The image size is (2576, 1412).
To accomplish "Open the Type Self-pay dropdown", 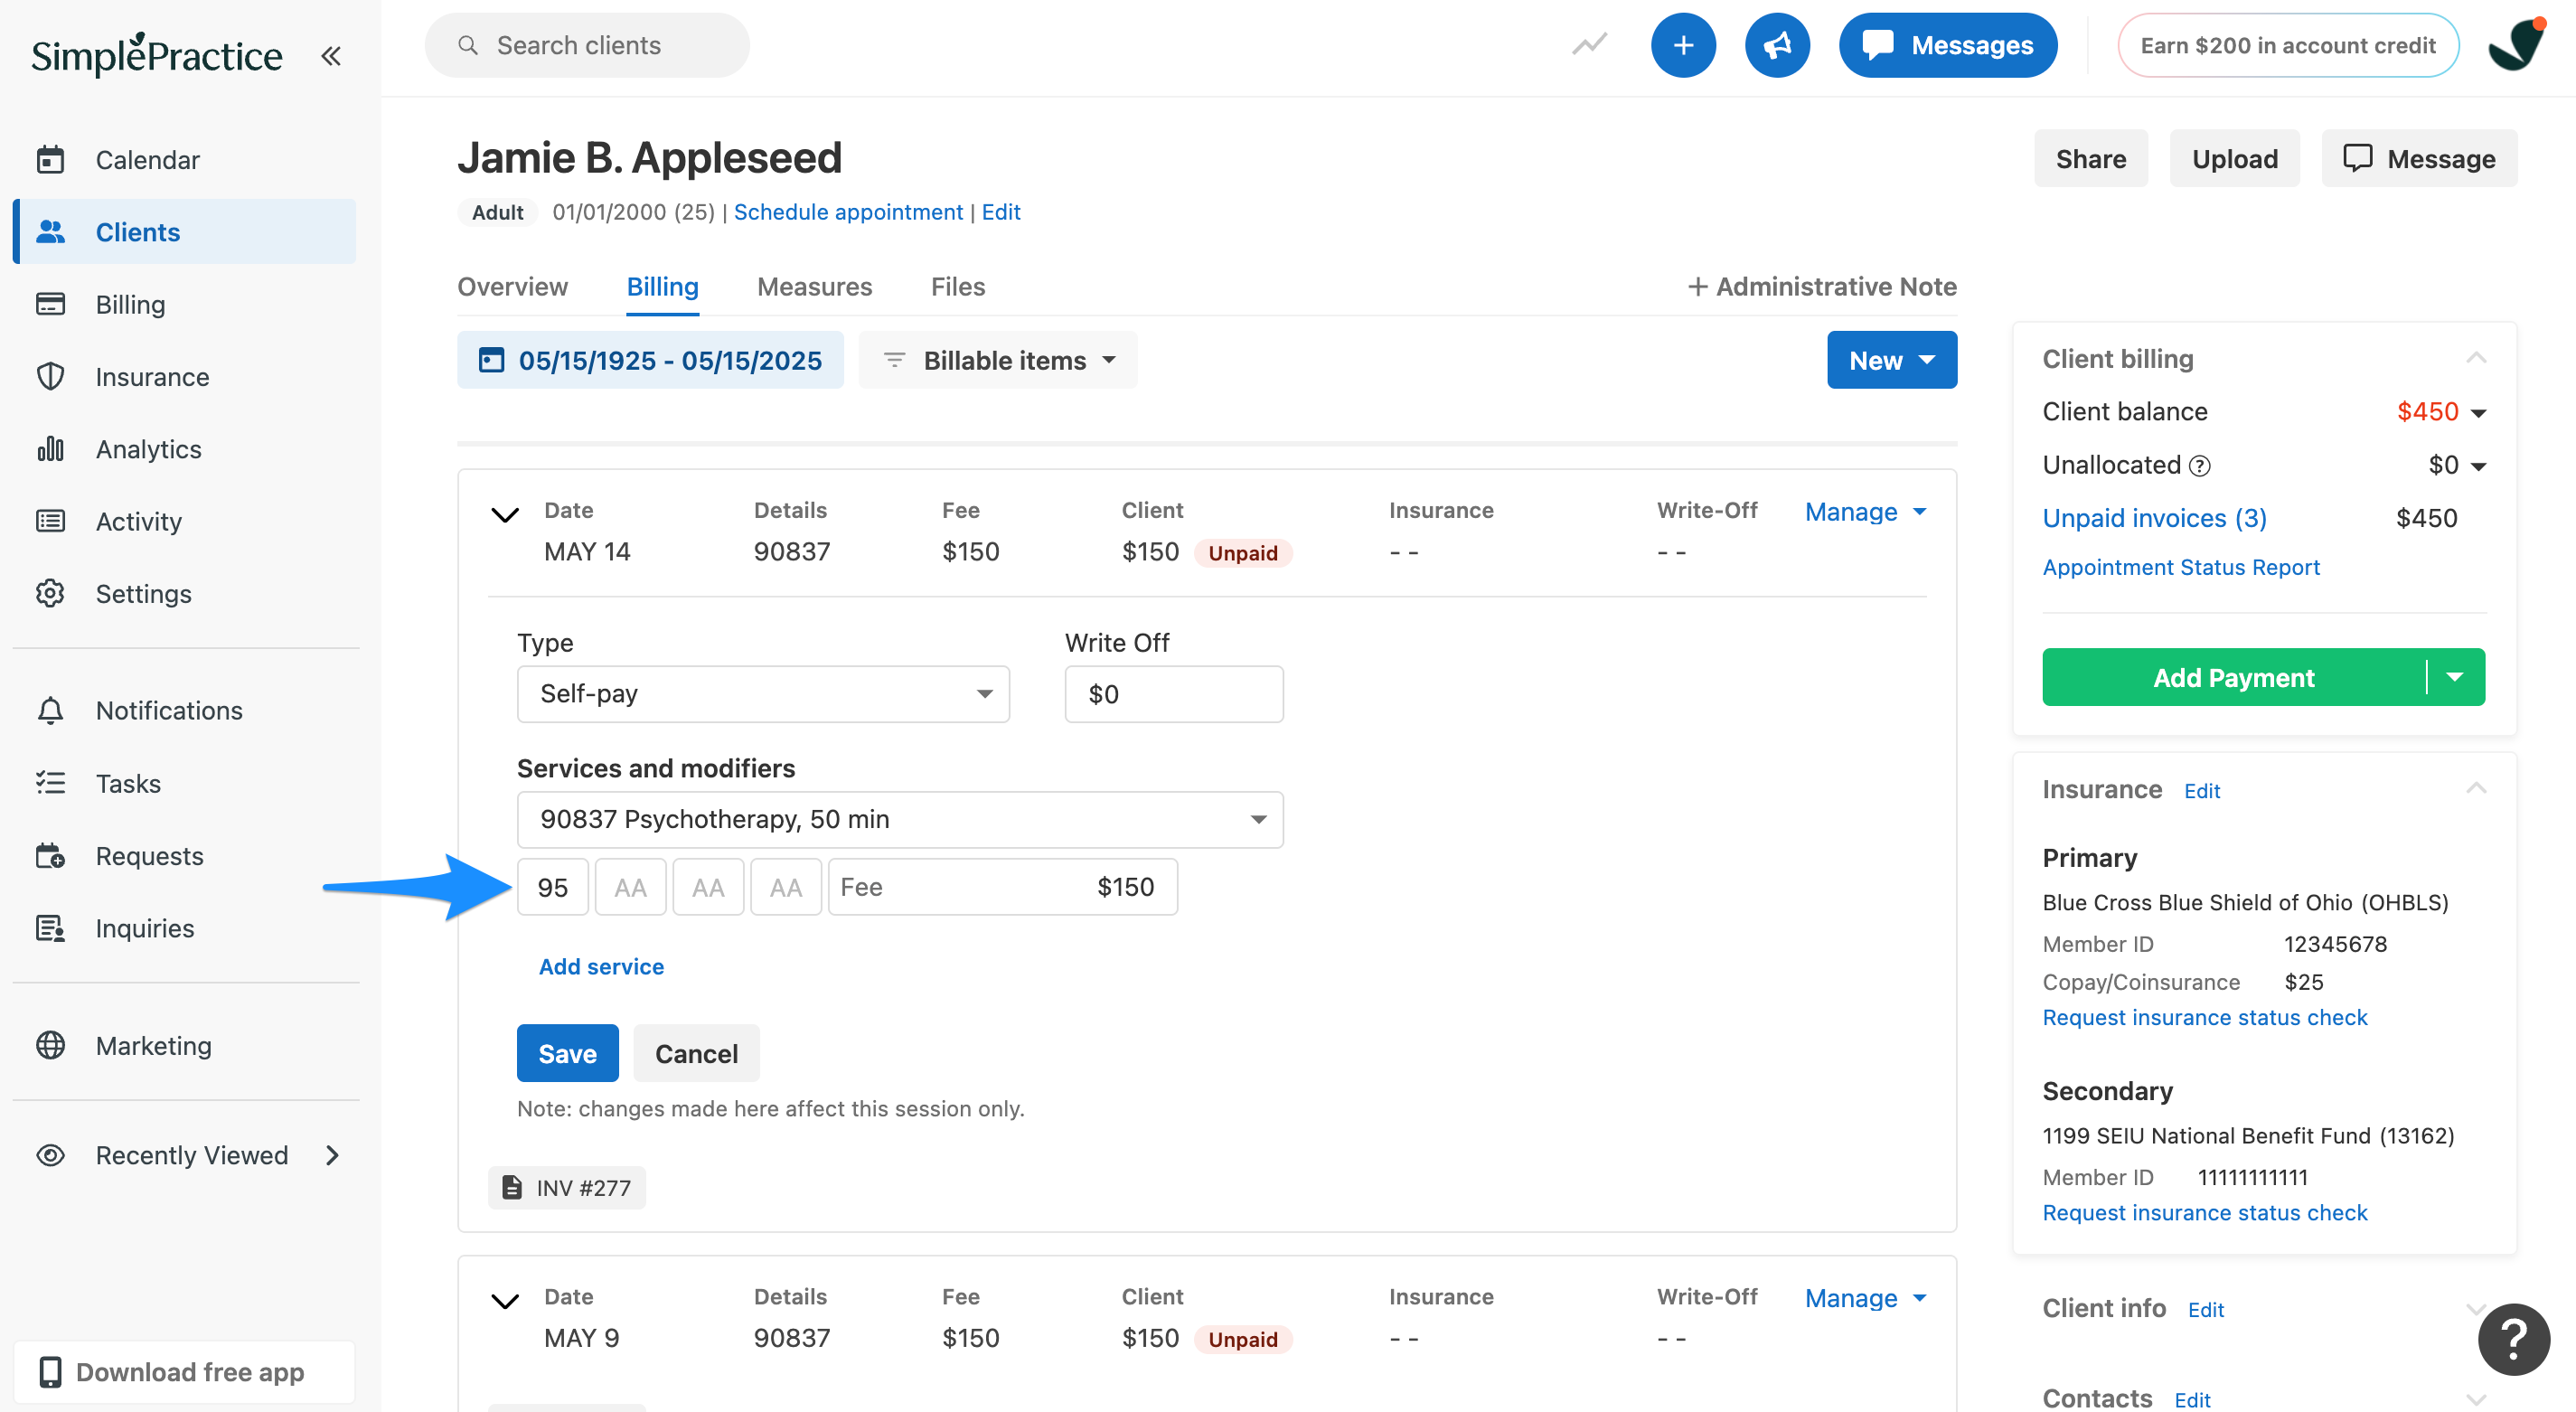I will [x=763, y=694].
